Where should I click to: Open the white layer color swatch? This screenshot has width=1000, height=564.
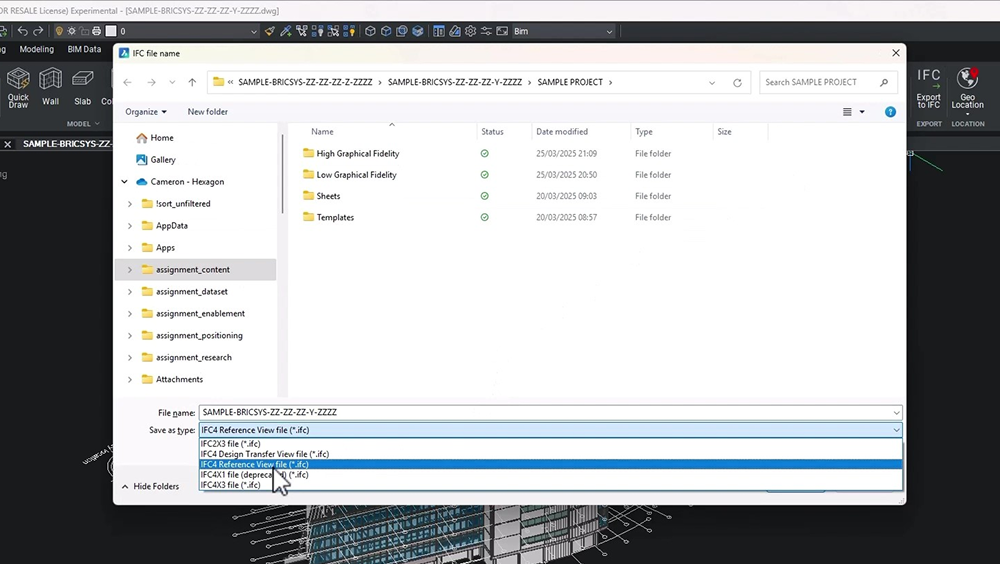111,31
